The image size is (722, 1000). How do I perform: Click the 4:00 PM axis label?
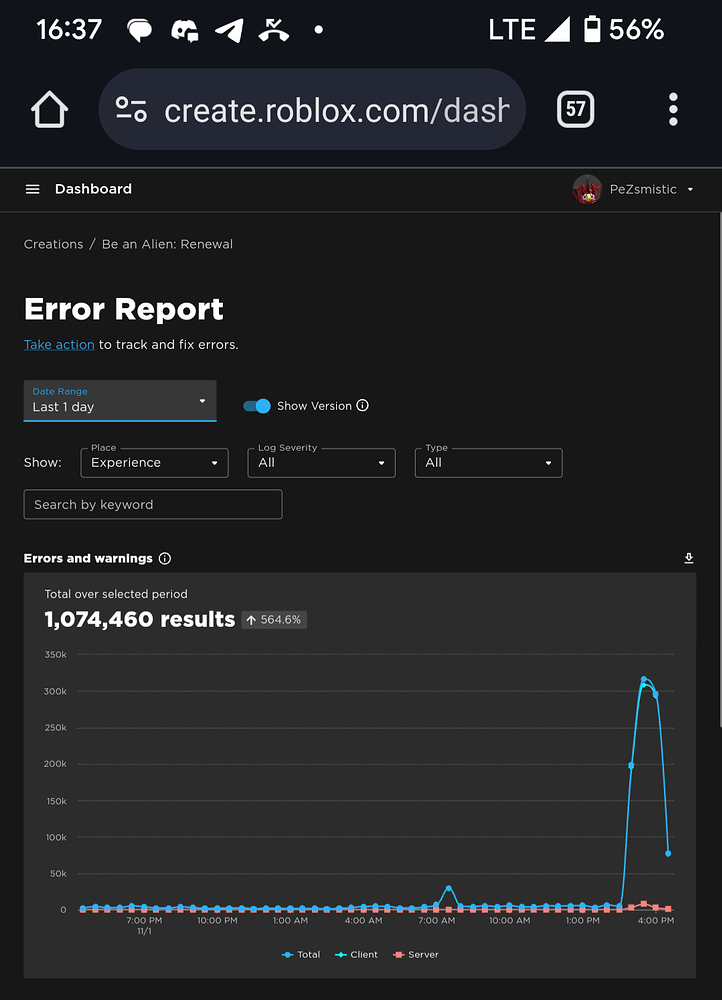656,920
